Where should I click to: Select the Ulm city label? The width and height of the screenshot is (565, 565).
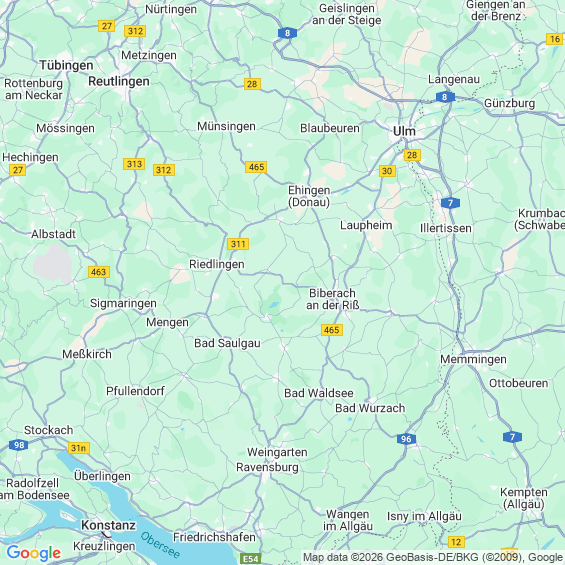pos(404,131)
